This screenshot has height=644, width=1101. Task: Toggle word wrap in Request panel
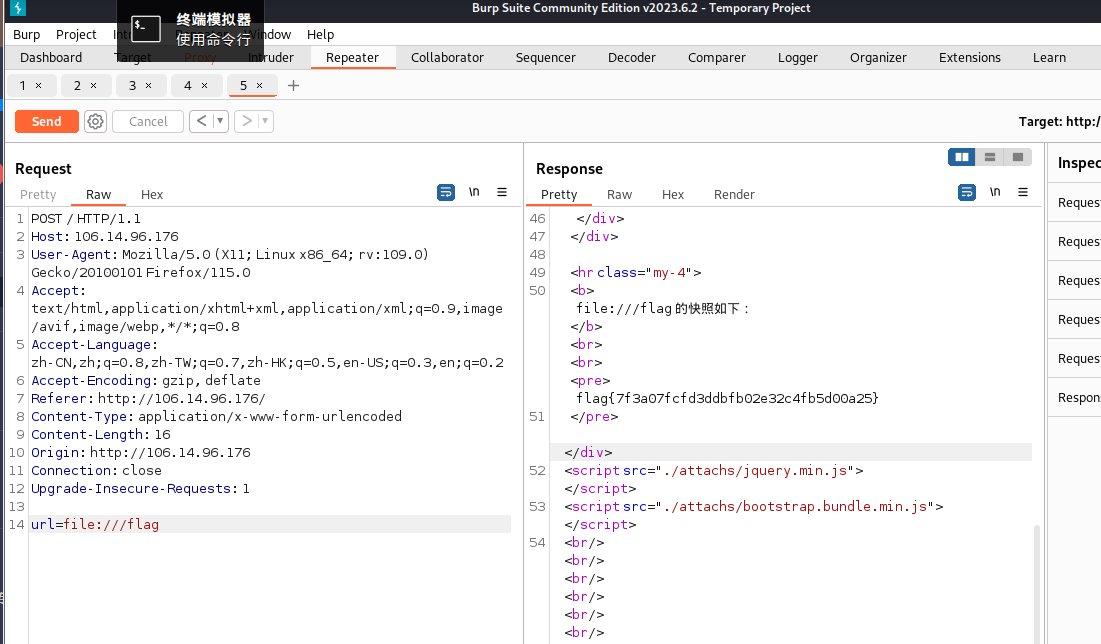(446, 192)
